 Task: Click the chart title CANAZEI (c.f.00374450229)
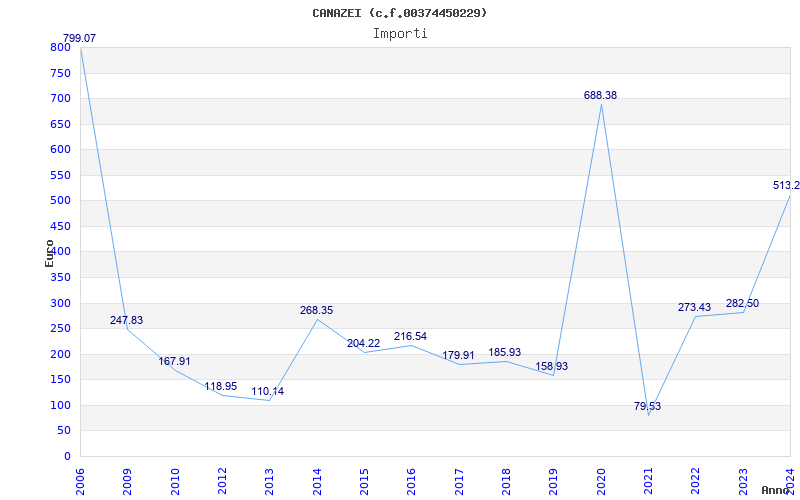(399, 13)
